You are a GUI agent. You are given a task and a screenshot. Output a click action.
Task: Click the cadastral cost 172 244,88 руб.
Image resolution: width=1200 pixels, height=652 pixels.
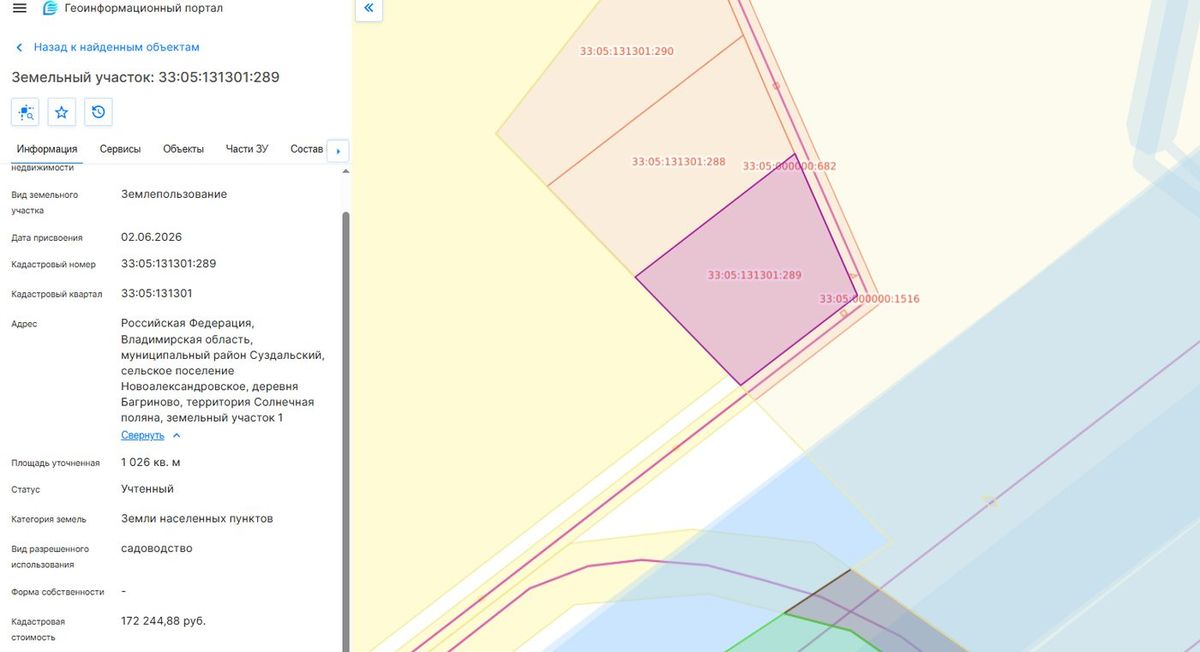point(164,621)
